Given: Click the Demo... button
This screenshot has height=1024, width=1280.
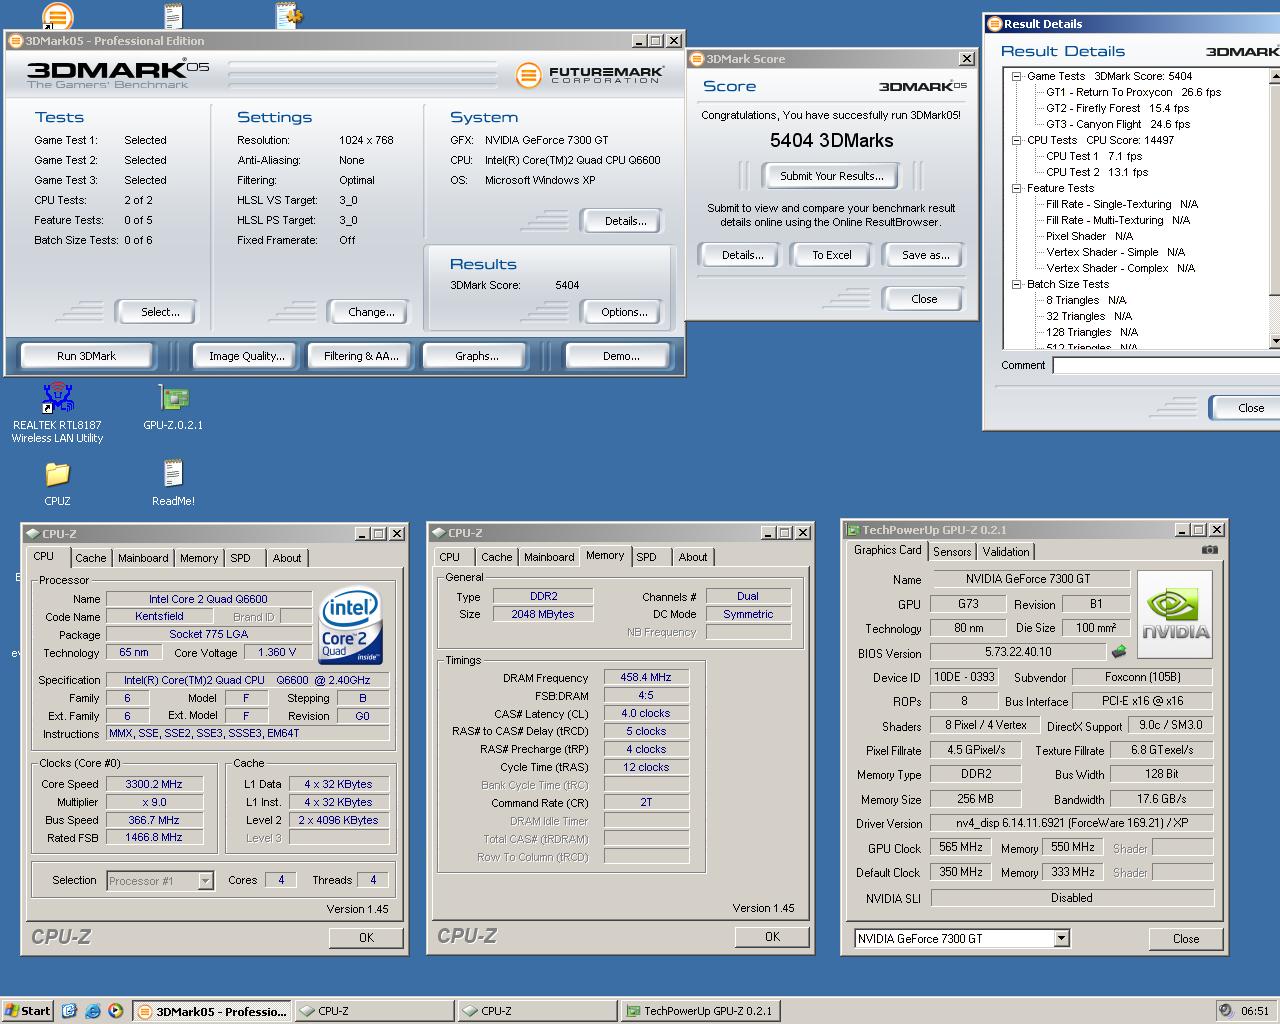Looking at the screenshot, I should (620, 356).
